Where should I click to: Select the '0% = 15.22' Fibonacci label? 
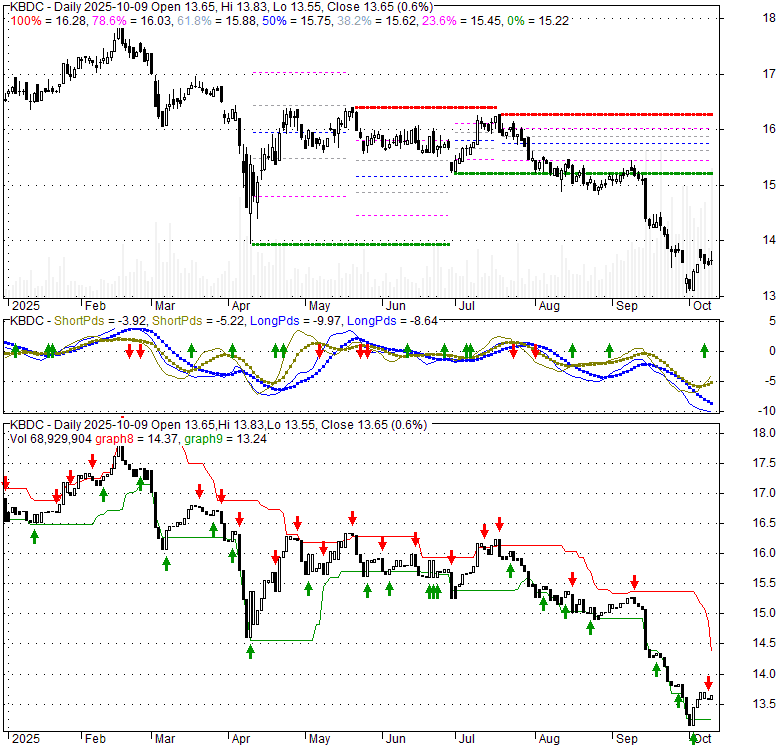click(x=538, y=21)
